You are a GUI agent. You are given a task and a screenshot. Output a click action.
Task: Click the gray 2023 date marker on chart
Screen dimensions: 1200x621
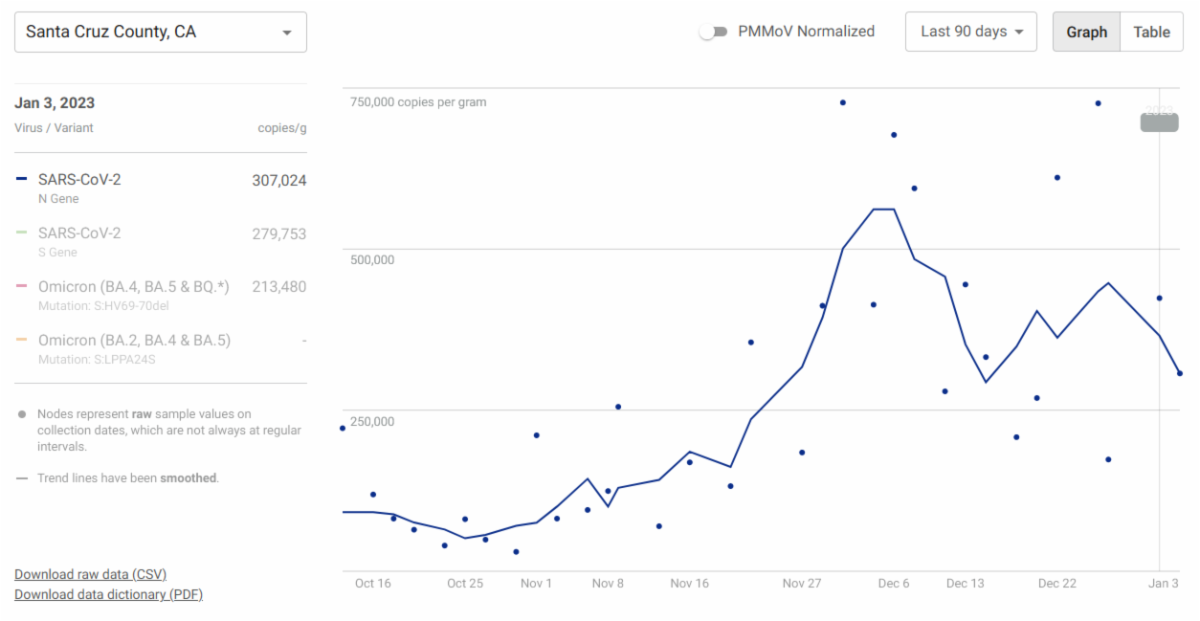coord(1159,122)
